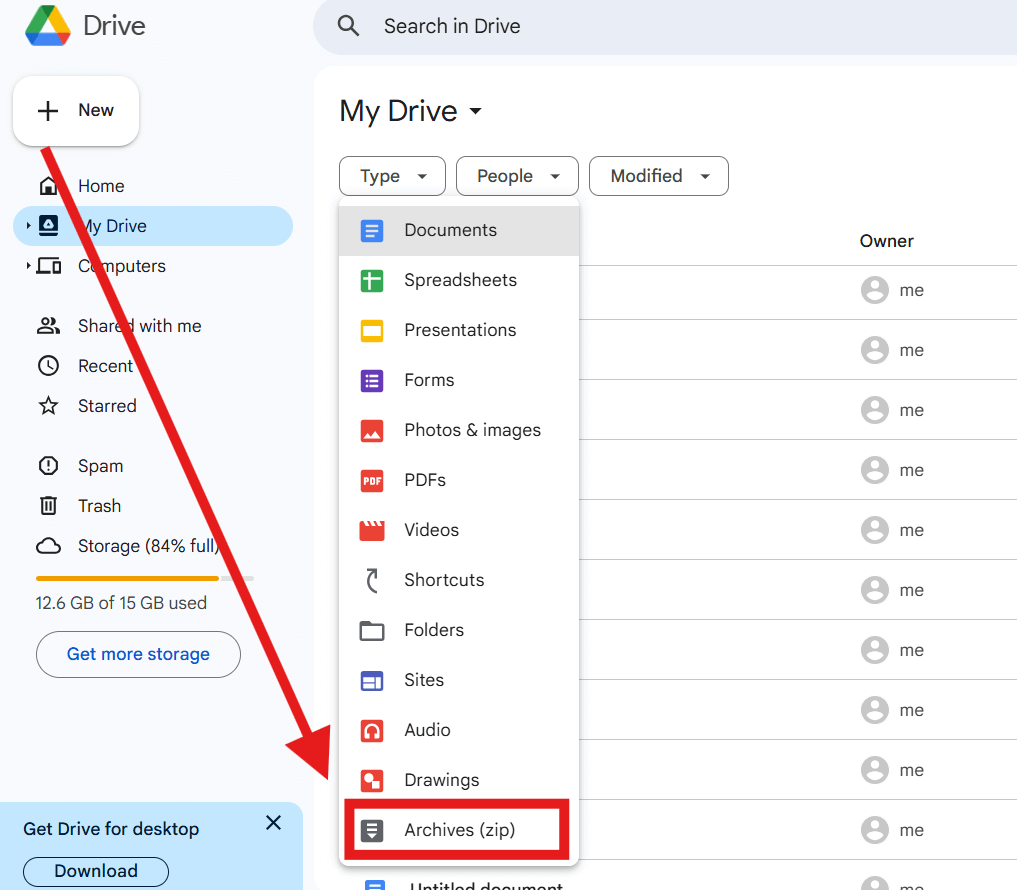
Task: Filter by Videos file type
Action: [431, 530]
